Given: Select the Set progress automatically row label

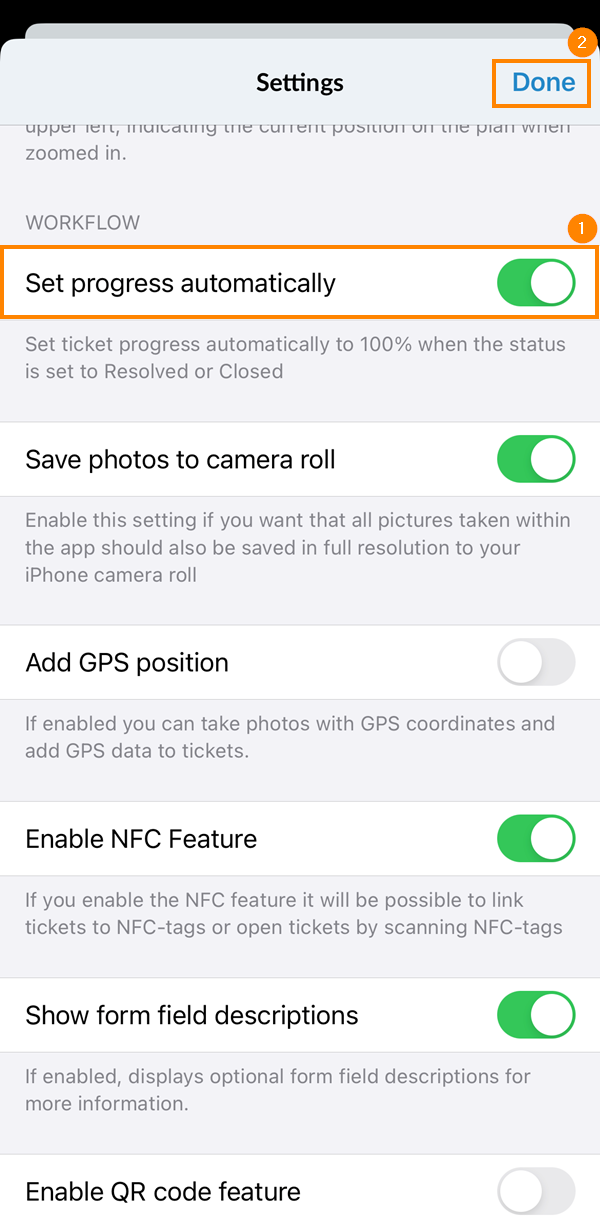Looking at the screenshot, I should [181, 284].
